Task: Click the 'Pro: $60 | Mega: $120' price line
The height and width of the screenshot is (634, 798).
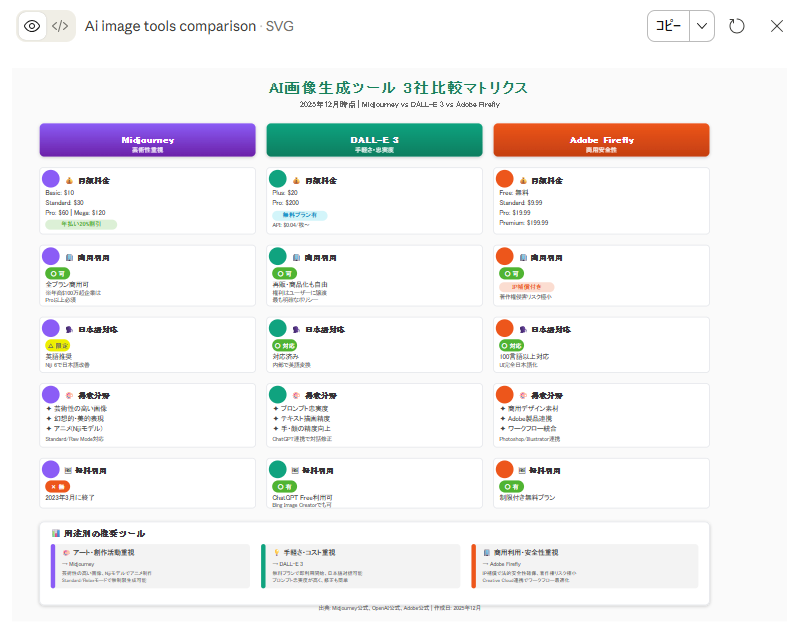Action: point(75,213)
